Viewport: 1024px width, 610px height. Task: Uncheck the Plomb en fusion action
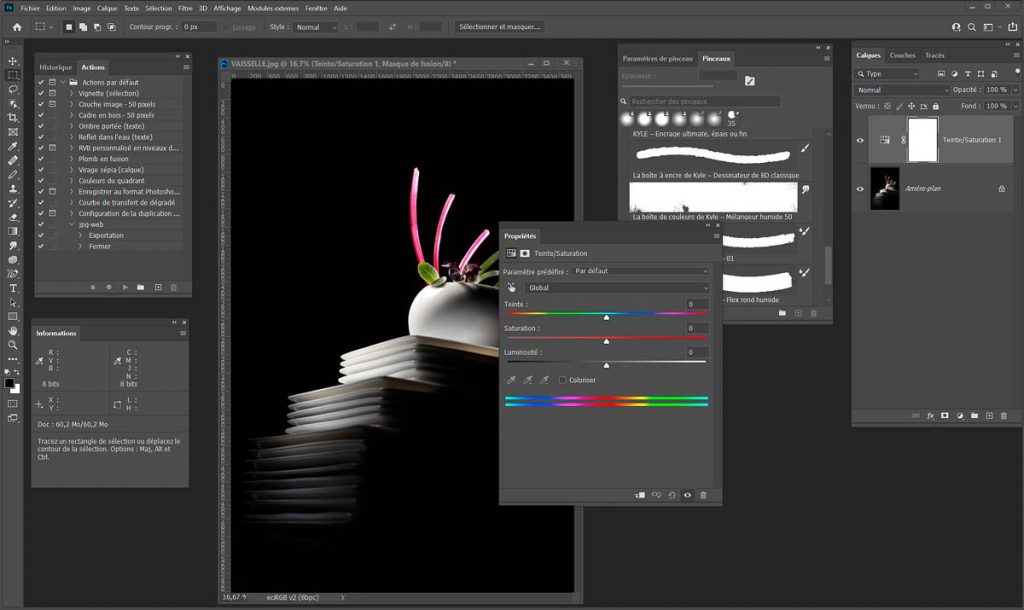(x=41, y=159)
